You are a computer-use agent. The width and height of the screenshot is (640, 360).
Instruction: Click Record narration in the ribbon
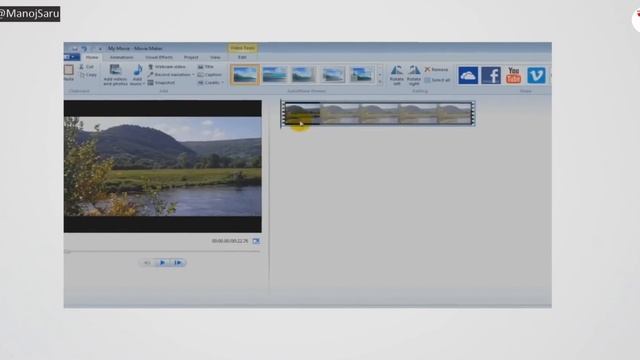point(169,75)
